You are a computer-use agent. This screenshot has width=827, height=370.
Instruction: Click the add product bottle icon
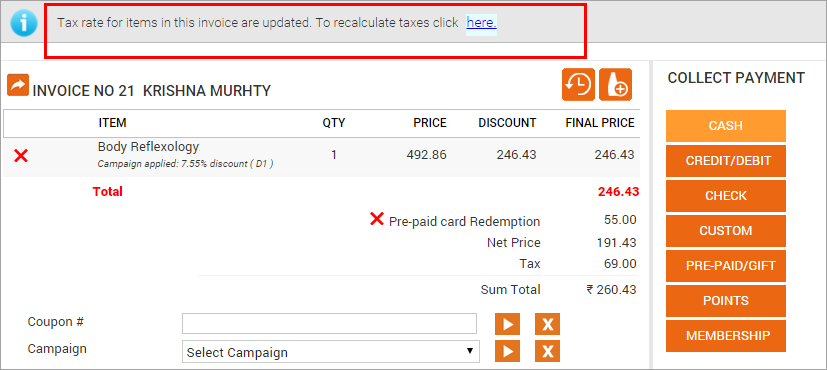(x=616, y=84)
